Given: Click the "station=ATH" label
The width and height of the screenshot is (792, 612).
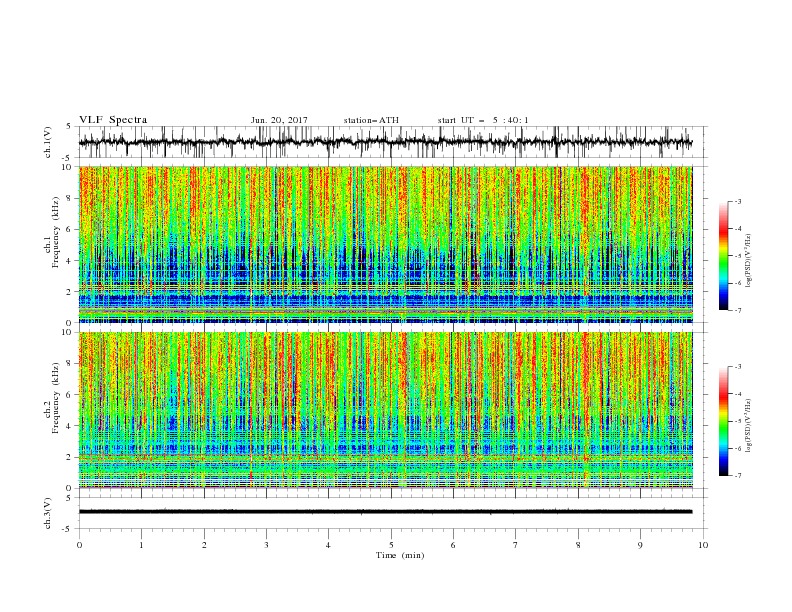Looking at the screenshot, I should click(371, 120).
